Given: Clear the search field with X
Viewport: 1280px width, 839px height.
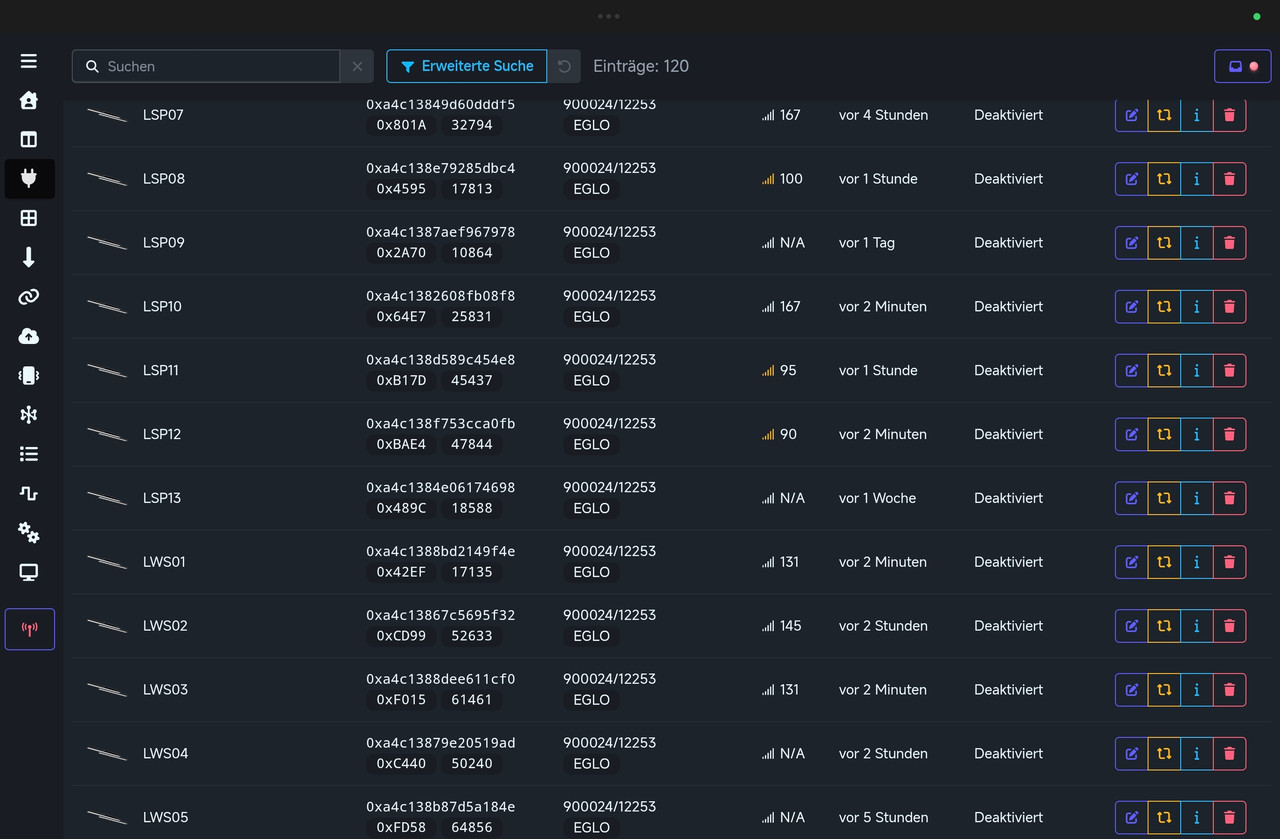Looking at the screenshot, I should click(357, 66).
